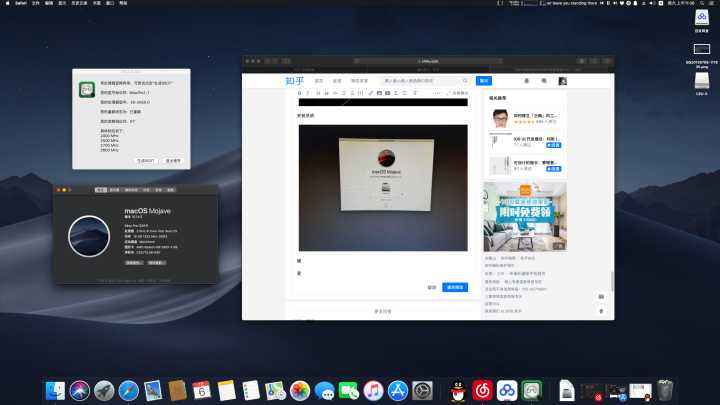Click the Zhihu notification bell icon
Viewport: 720px width, 405px height.
point(527,81)
